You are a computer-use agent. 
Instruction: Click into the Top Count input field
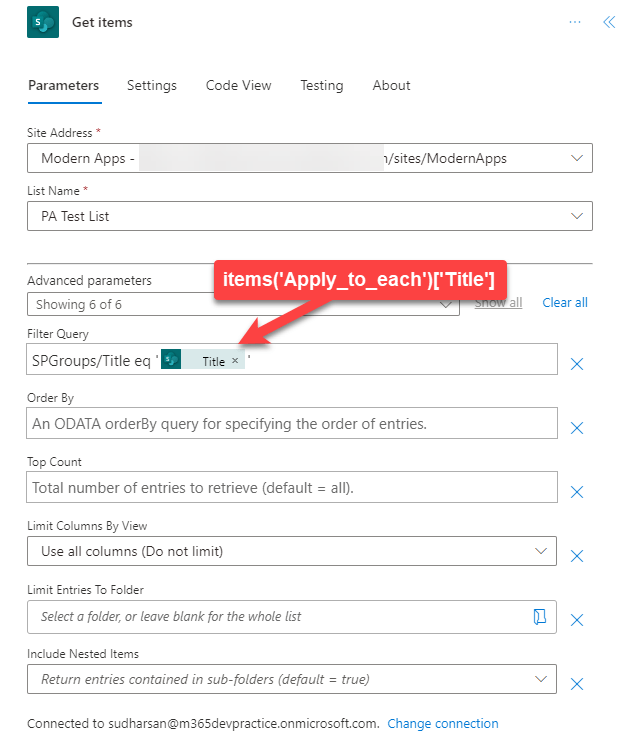292,488
